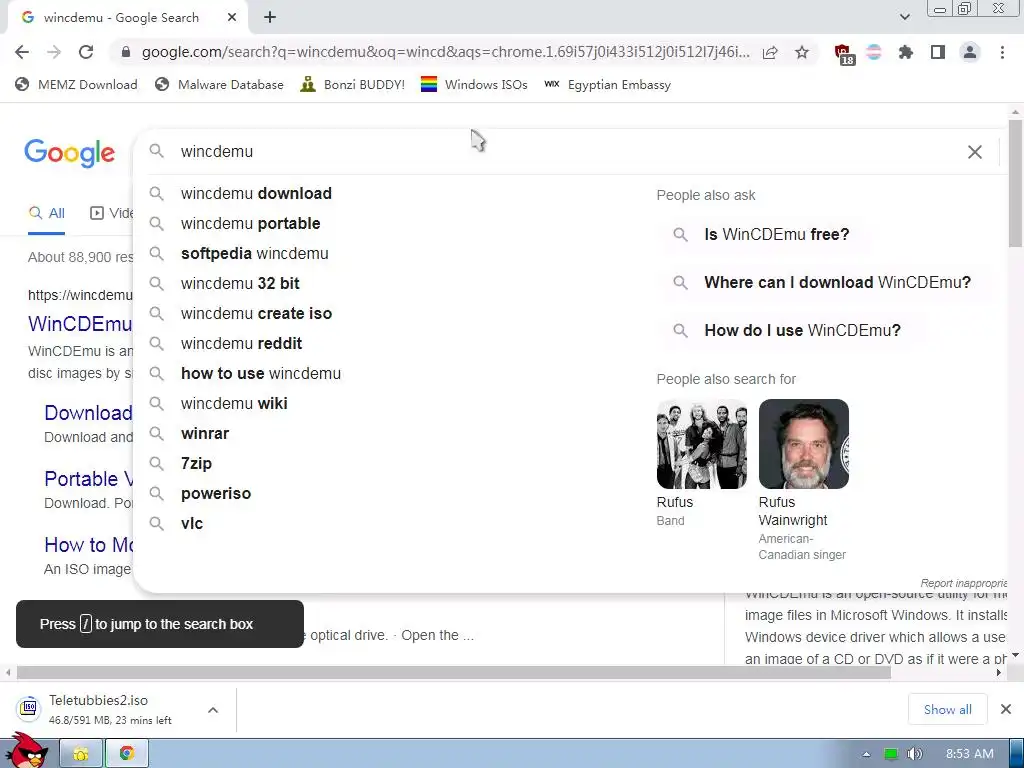Open Start menu Angry Birds icon
Viewport: 1024px width, 768px height.
tap(26, 751)
